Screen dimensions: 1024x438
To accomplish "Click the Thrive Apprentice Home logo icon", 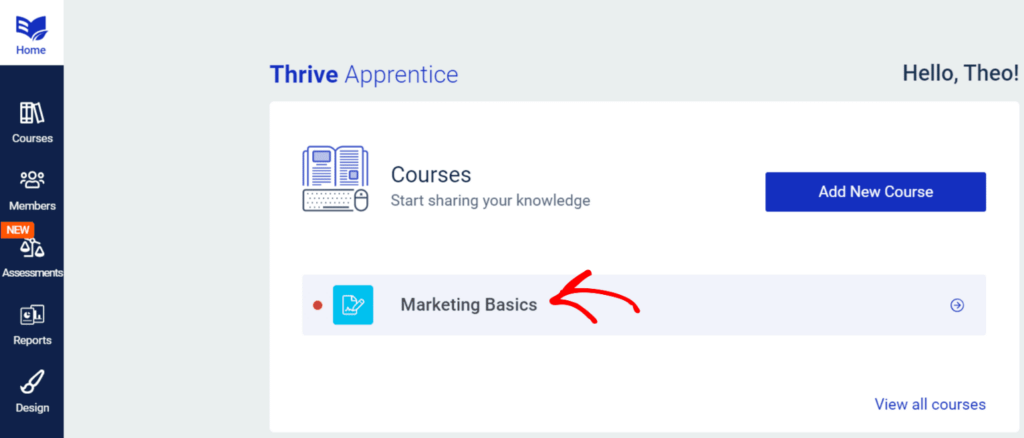I will tap(31, 26).
